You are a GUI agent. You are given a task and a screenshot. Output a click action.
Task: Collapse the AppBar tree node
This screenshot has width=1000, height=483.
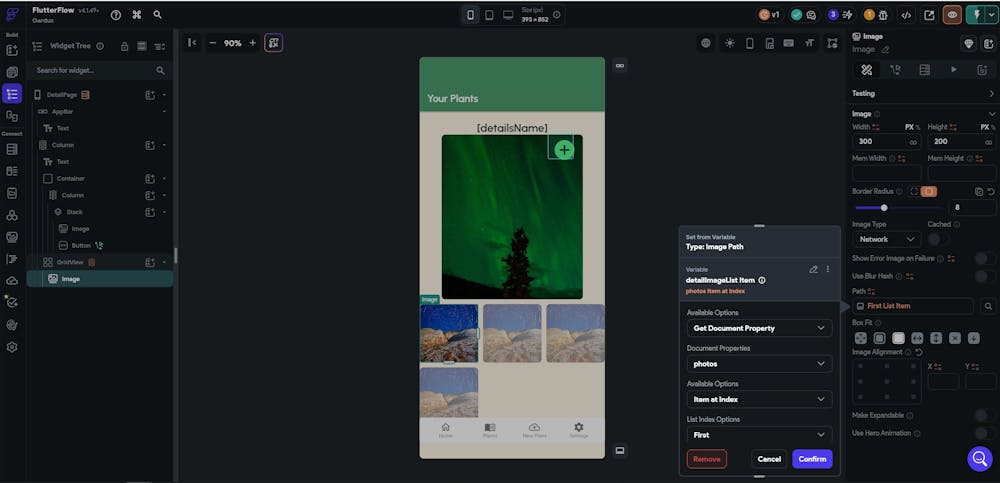pyautogui.click(x=164, y=112)
